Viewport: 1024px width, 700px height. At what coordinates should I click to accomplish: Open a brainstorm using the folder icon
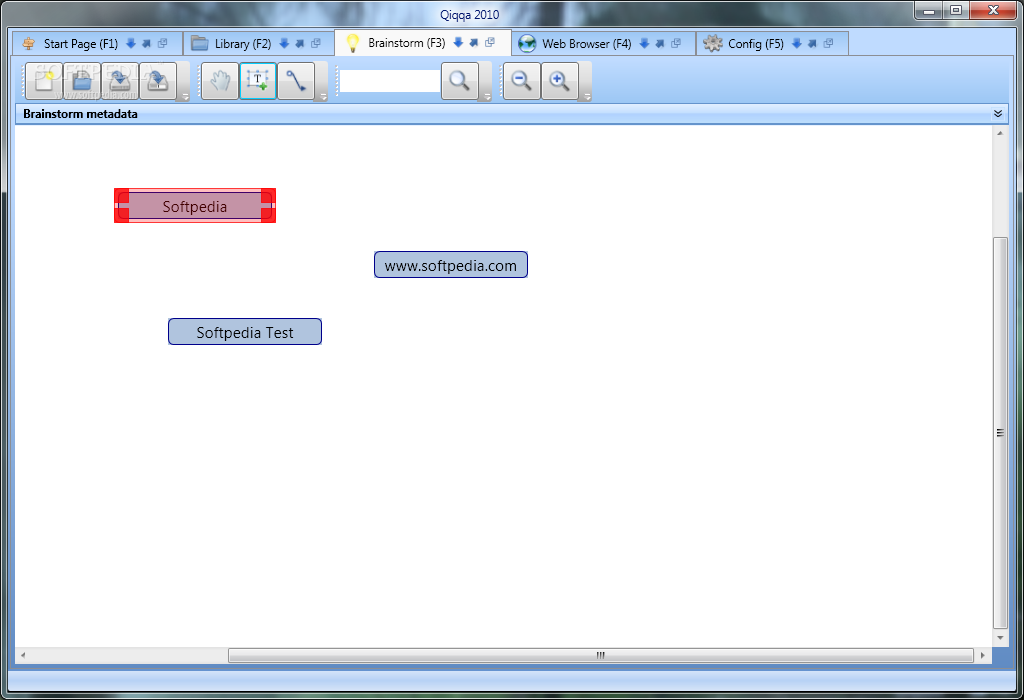(x=82, y=81)
